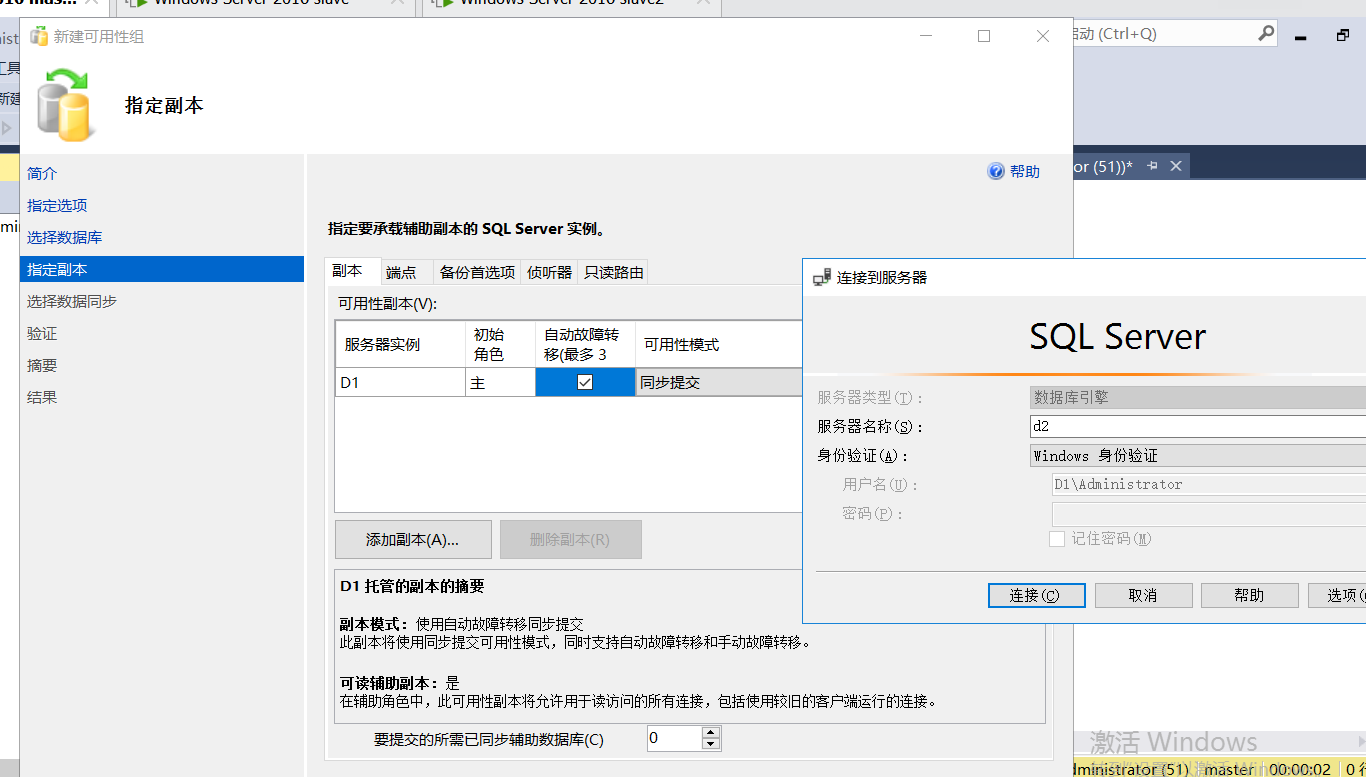Image resolution: width=1366 pixels, height=777 pixels.
Task: Click 取消 button in connect dialog
Action: (1143, 595)
